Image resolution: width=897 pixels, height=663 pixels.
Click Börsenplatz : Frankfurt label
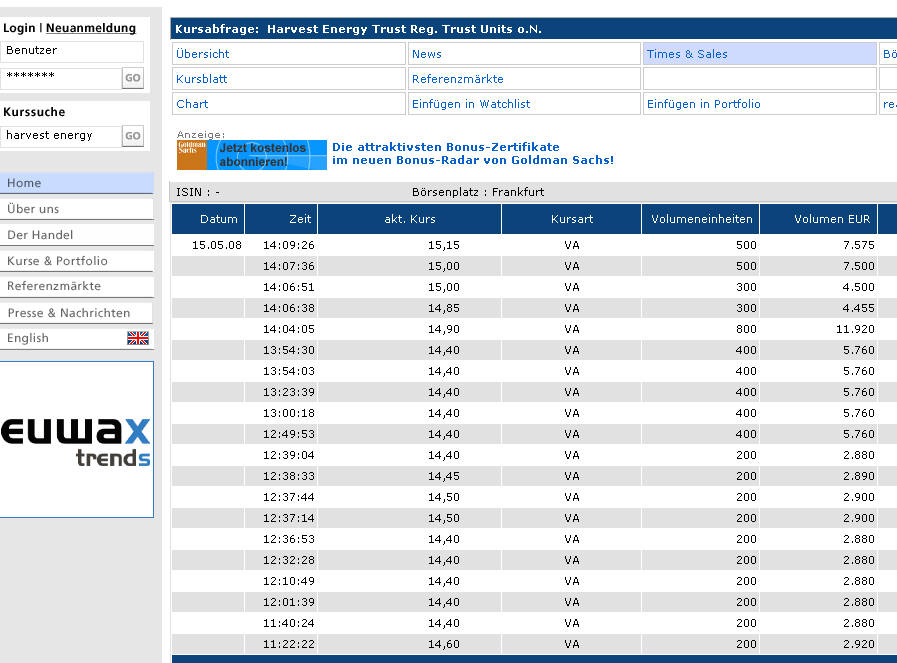tap(478, 192)
